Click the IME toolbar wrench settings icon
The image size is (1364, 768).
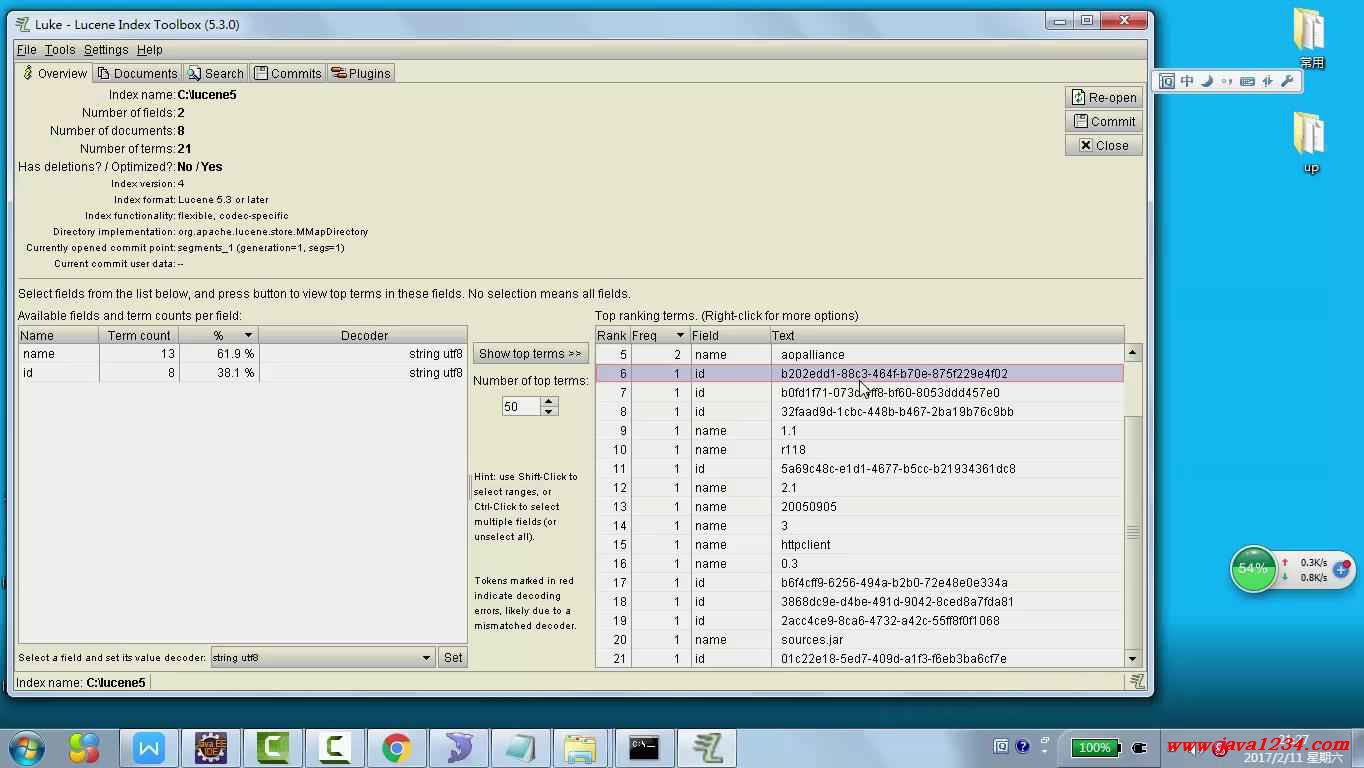pyautogui.click(x=1287, y=81)
